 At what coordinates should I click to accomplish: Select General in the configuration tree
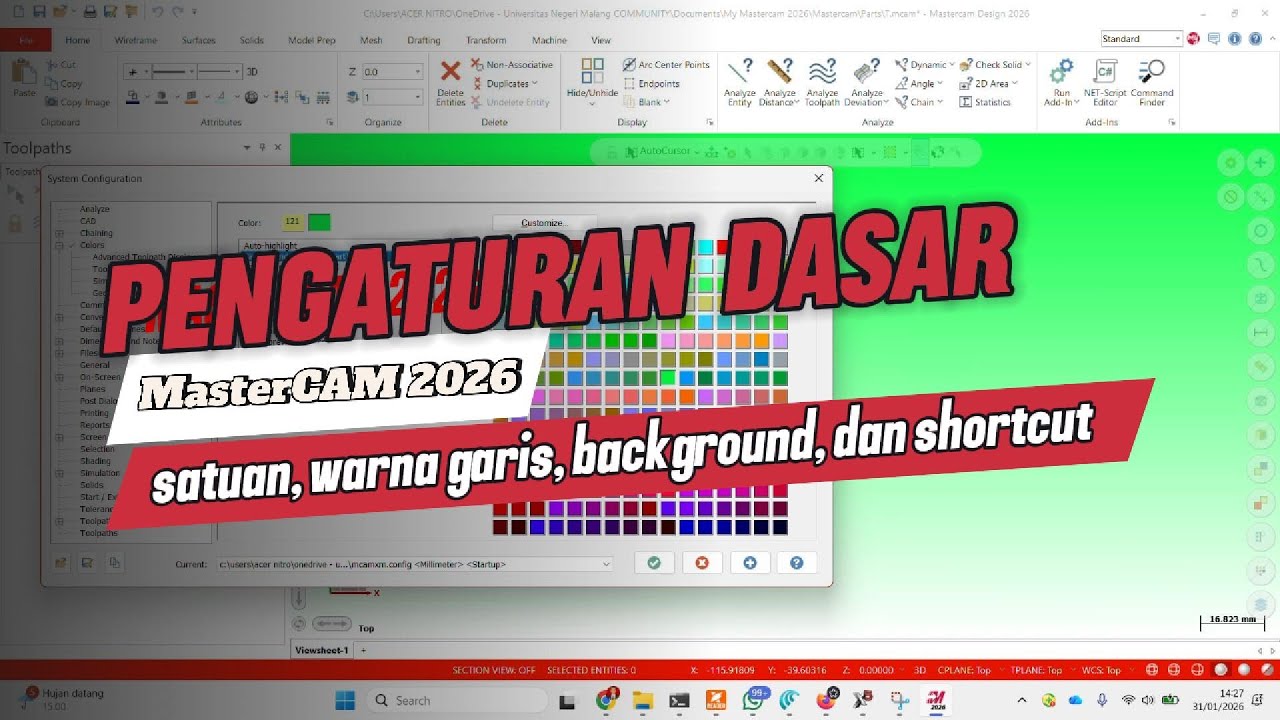94,365
